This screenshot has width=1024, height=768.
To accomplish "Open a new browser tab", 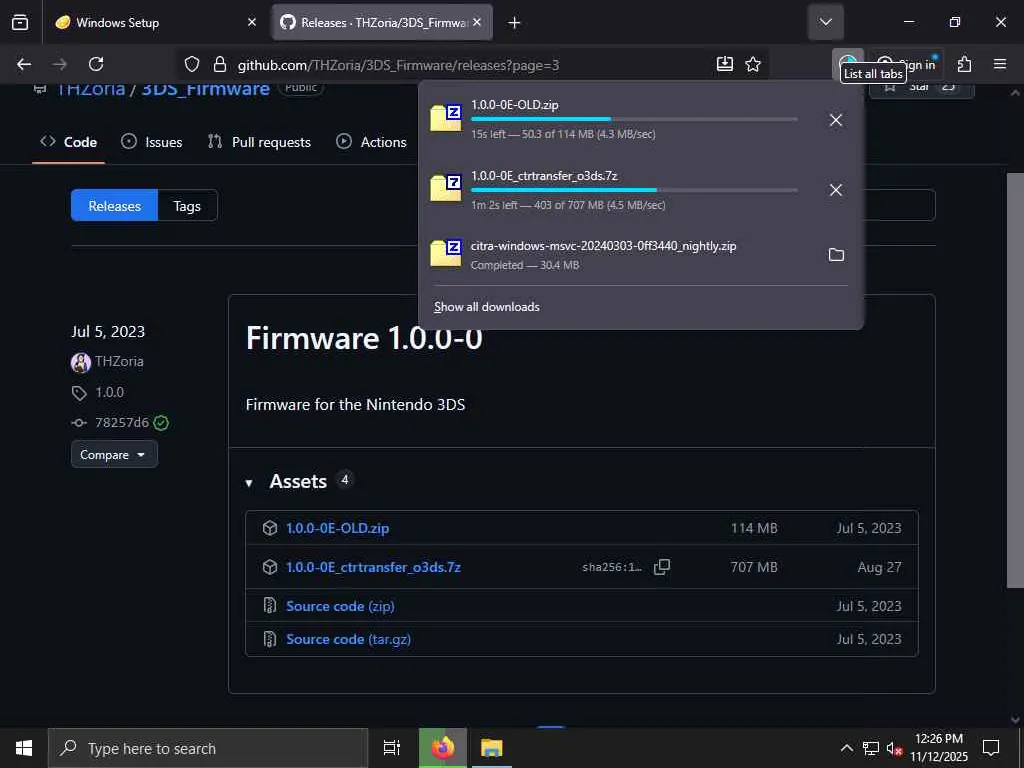I will (514, 23).
